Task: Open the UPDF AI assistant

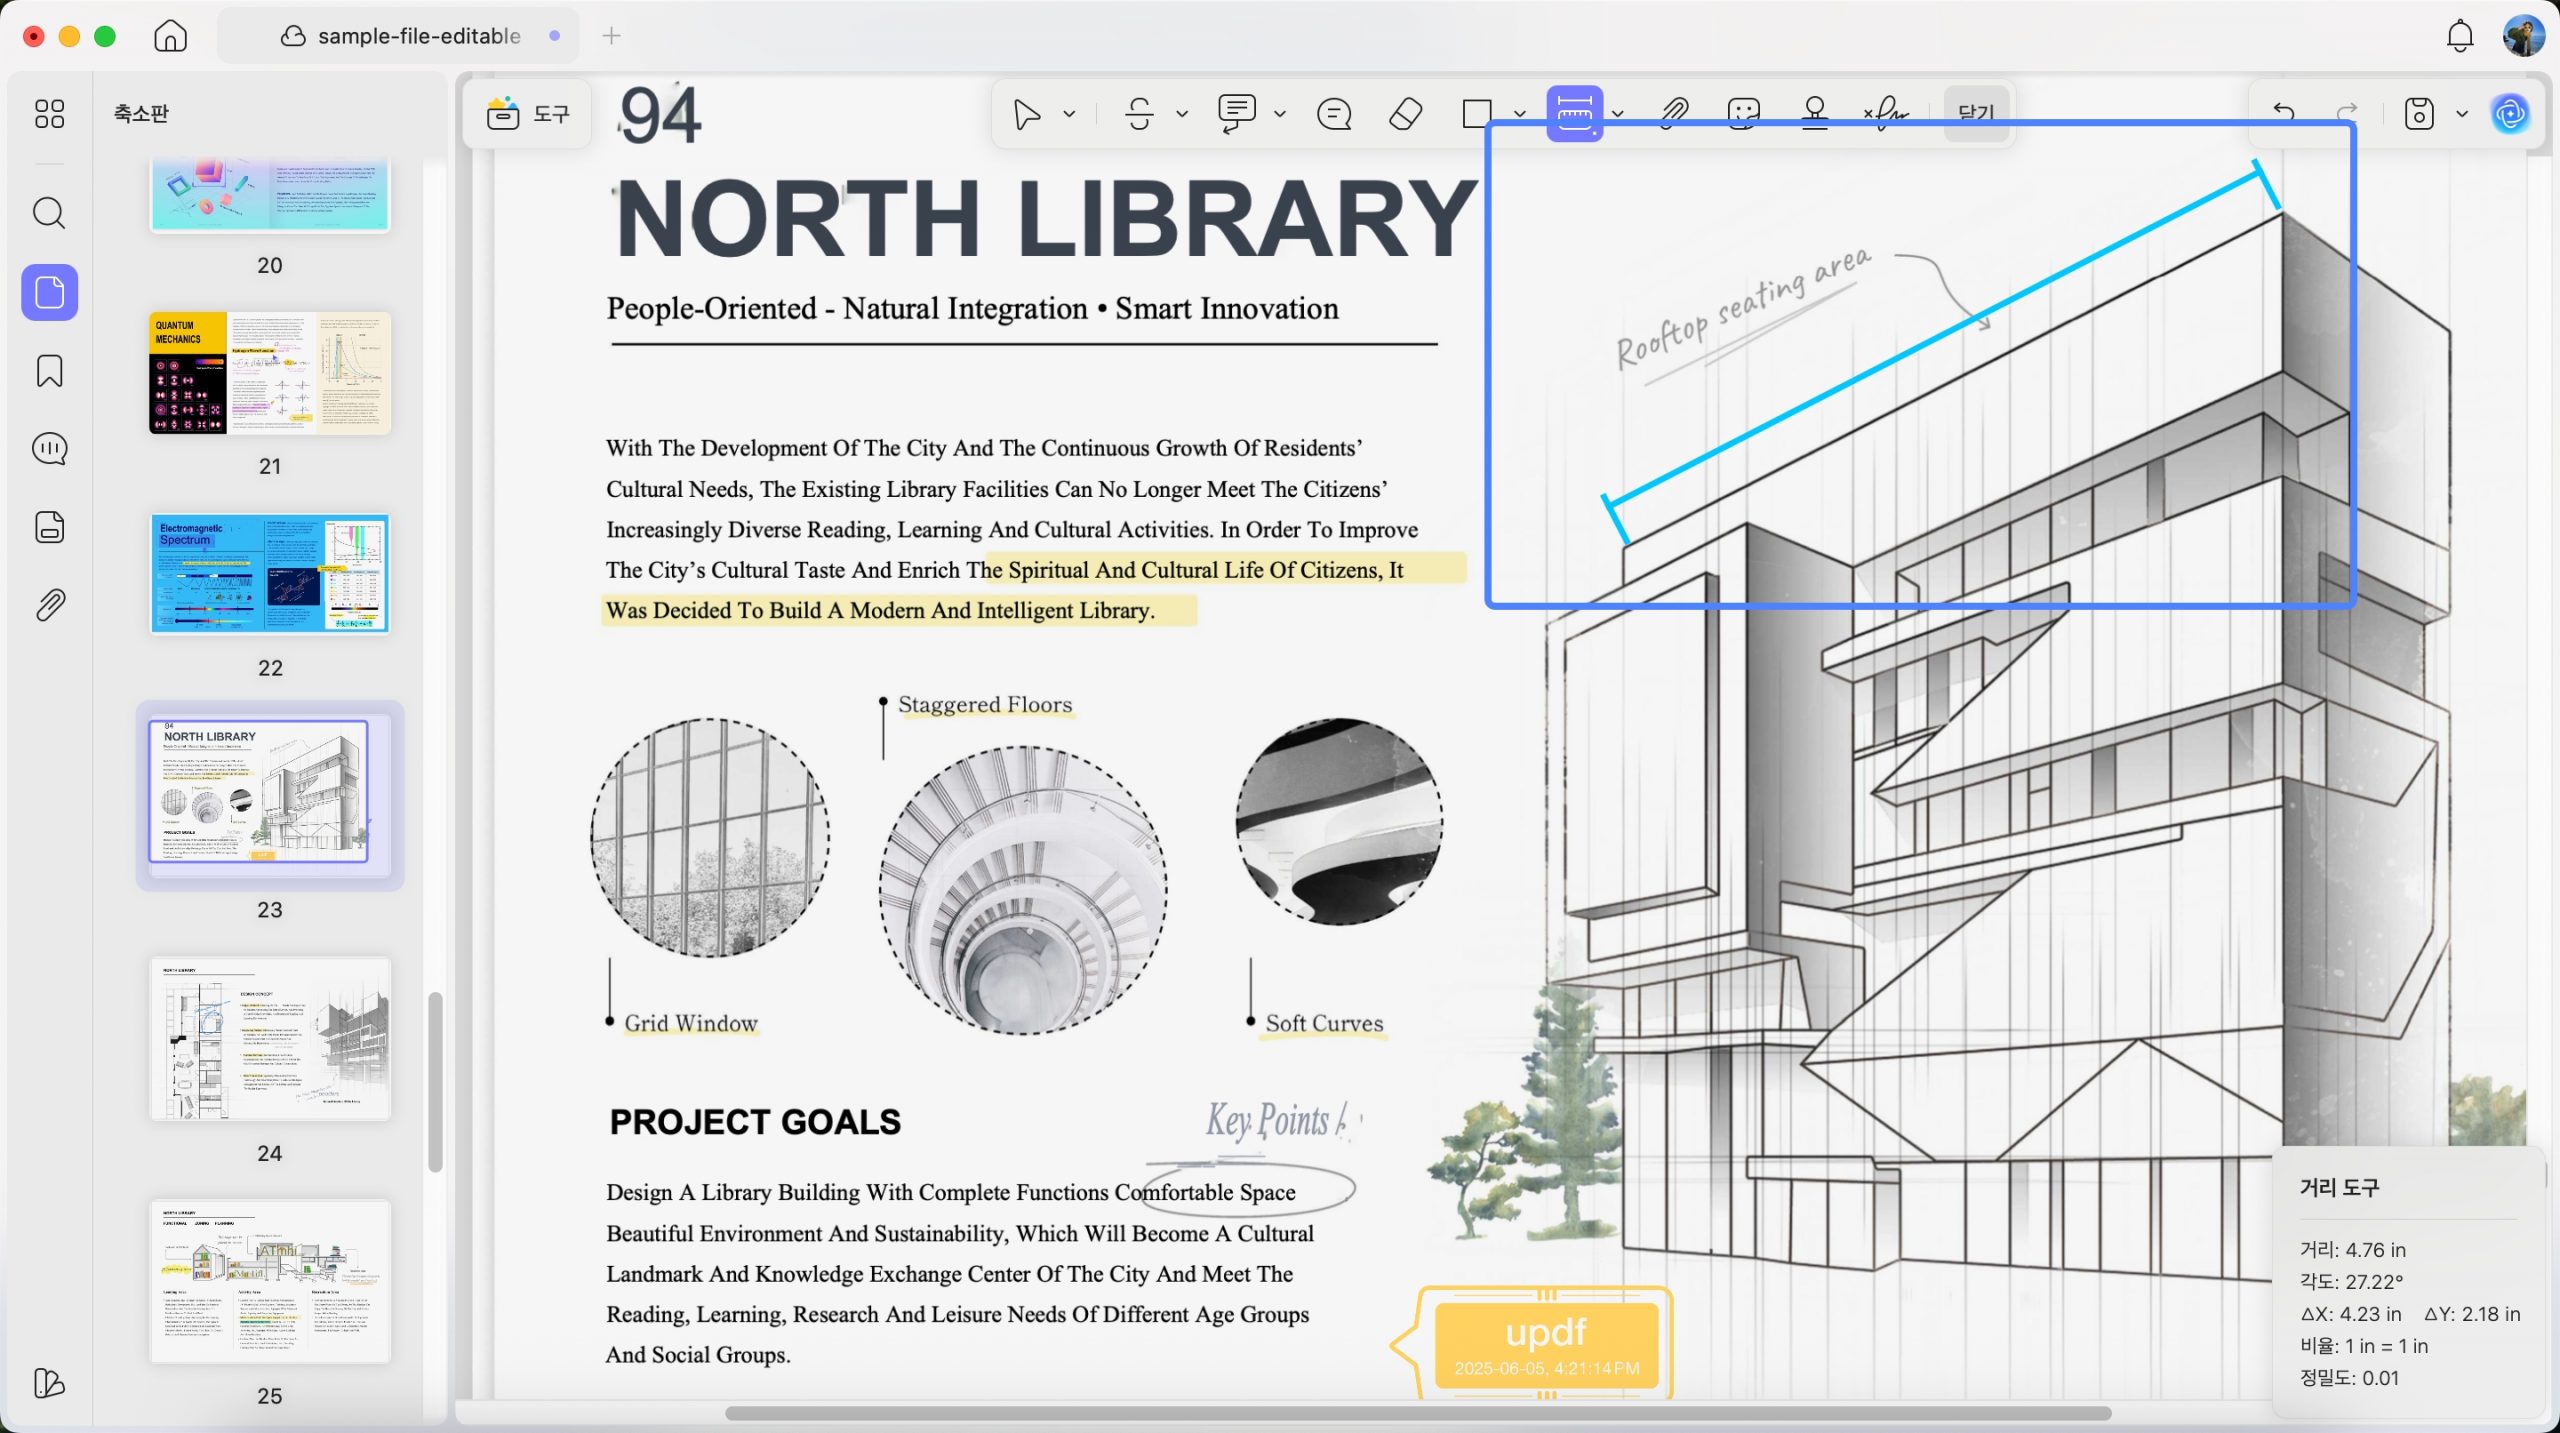Action: pos(2510,114)
